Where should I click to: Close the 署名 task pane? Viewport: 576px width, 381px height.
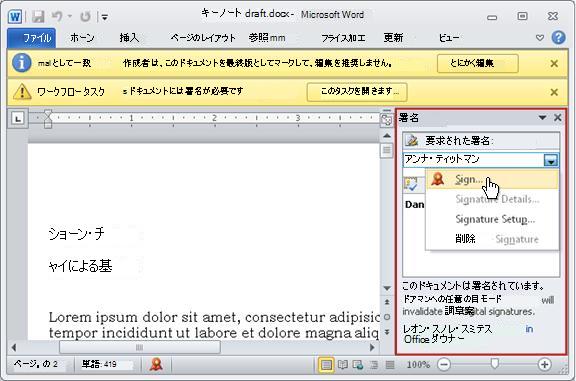[x=558, y=118]
